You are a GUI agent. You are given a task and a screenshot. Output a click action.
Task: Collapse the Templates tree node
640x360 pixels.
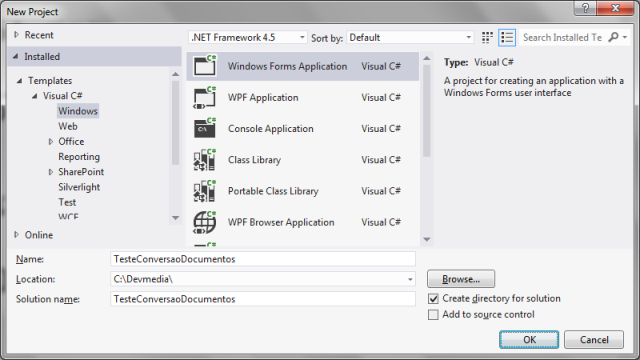click(19, 81)
